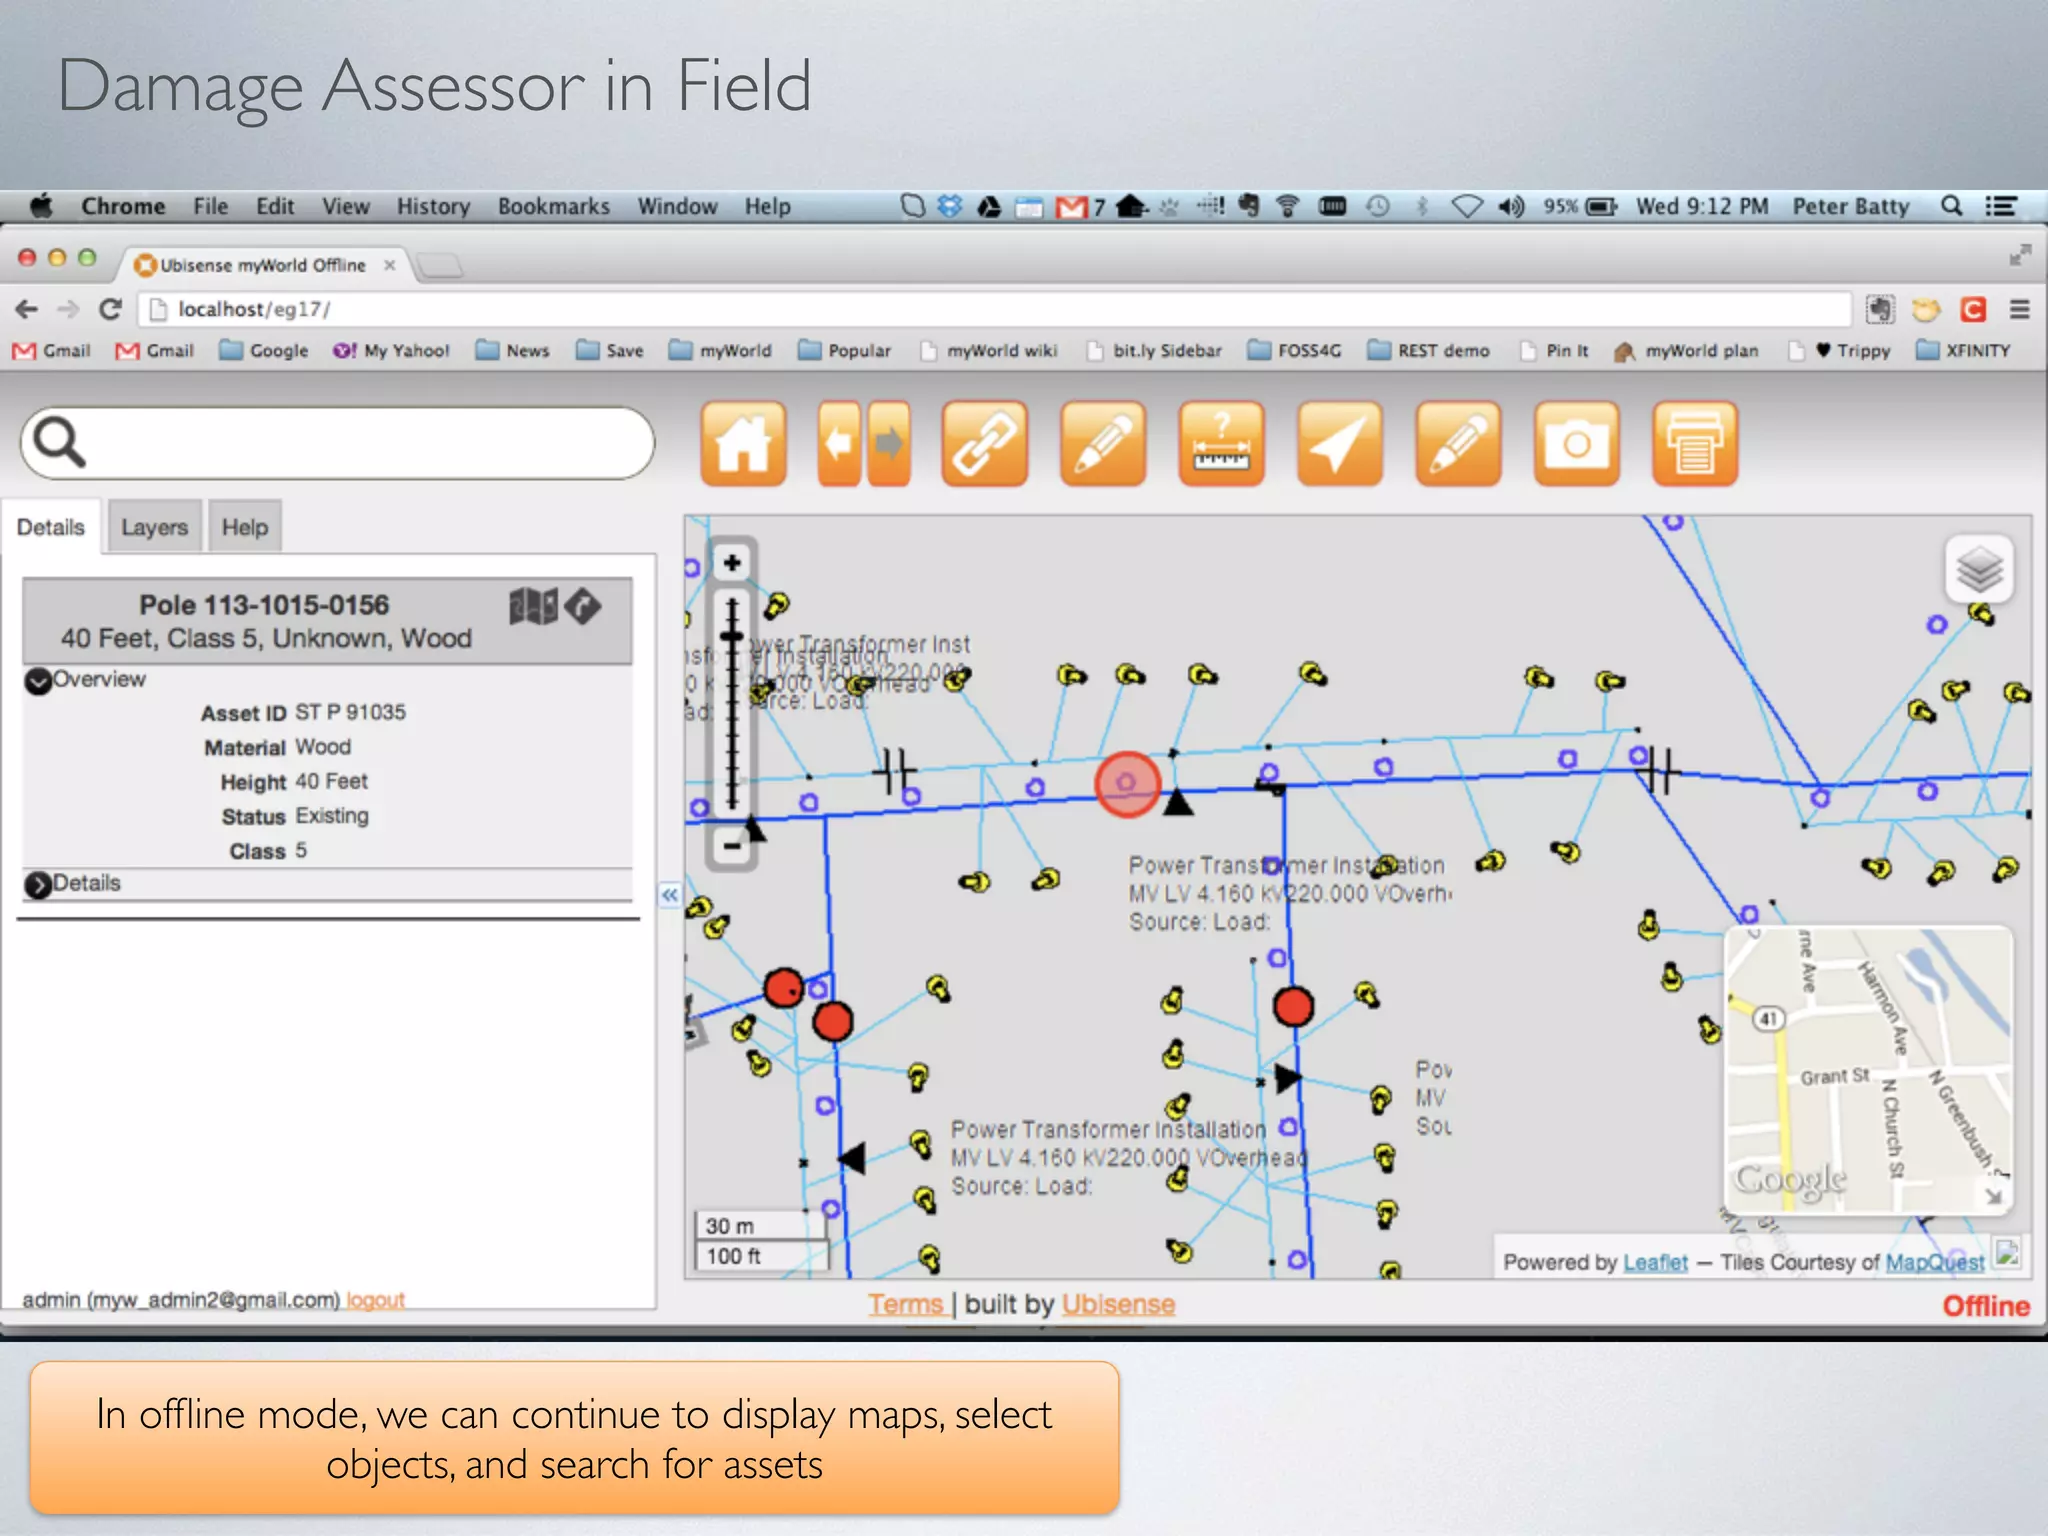Open the News bookmark folder
2048x1536 pixels.
click(512, 351)
